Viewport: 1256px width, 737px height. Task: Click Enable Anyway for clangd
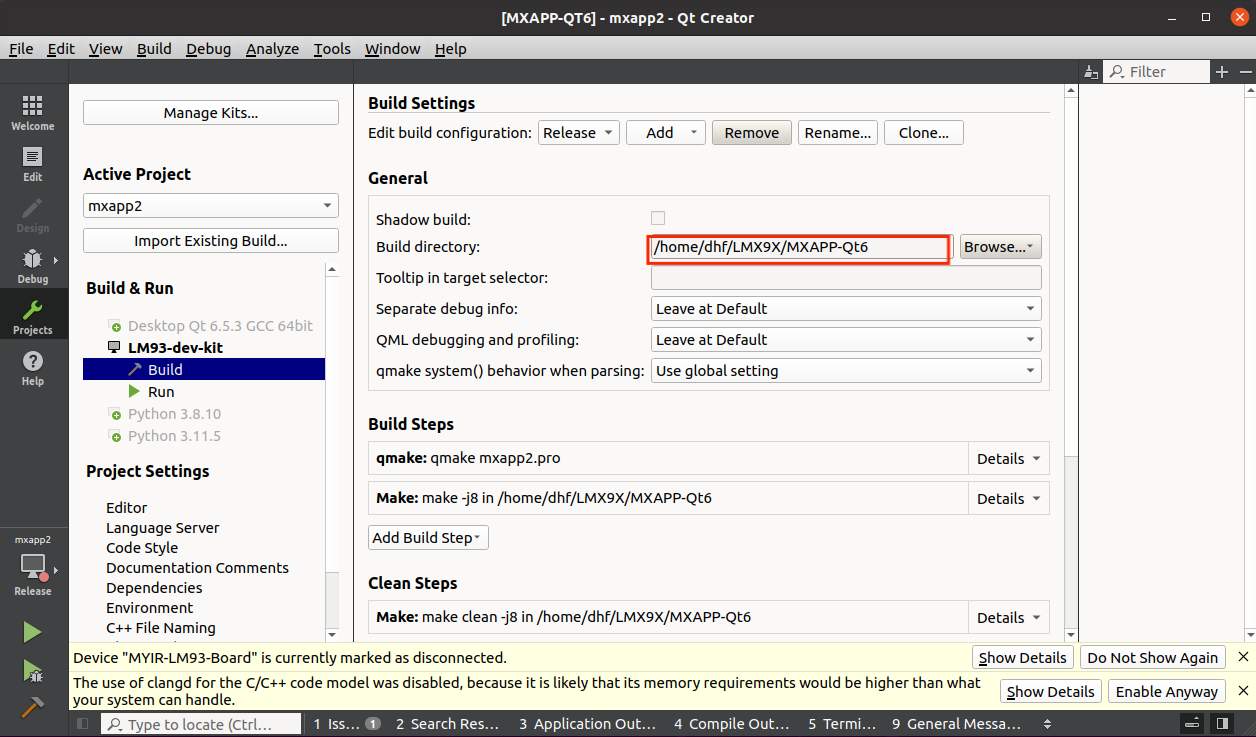click(1166, 692)
